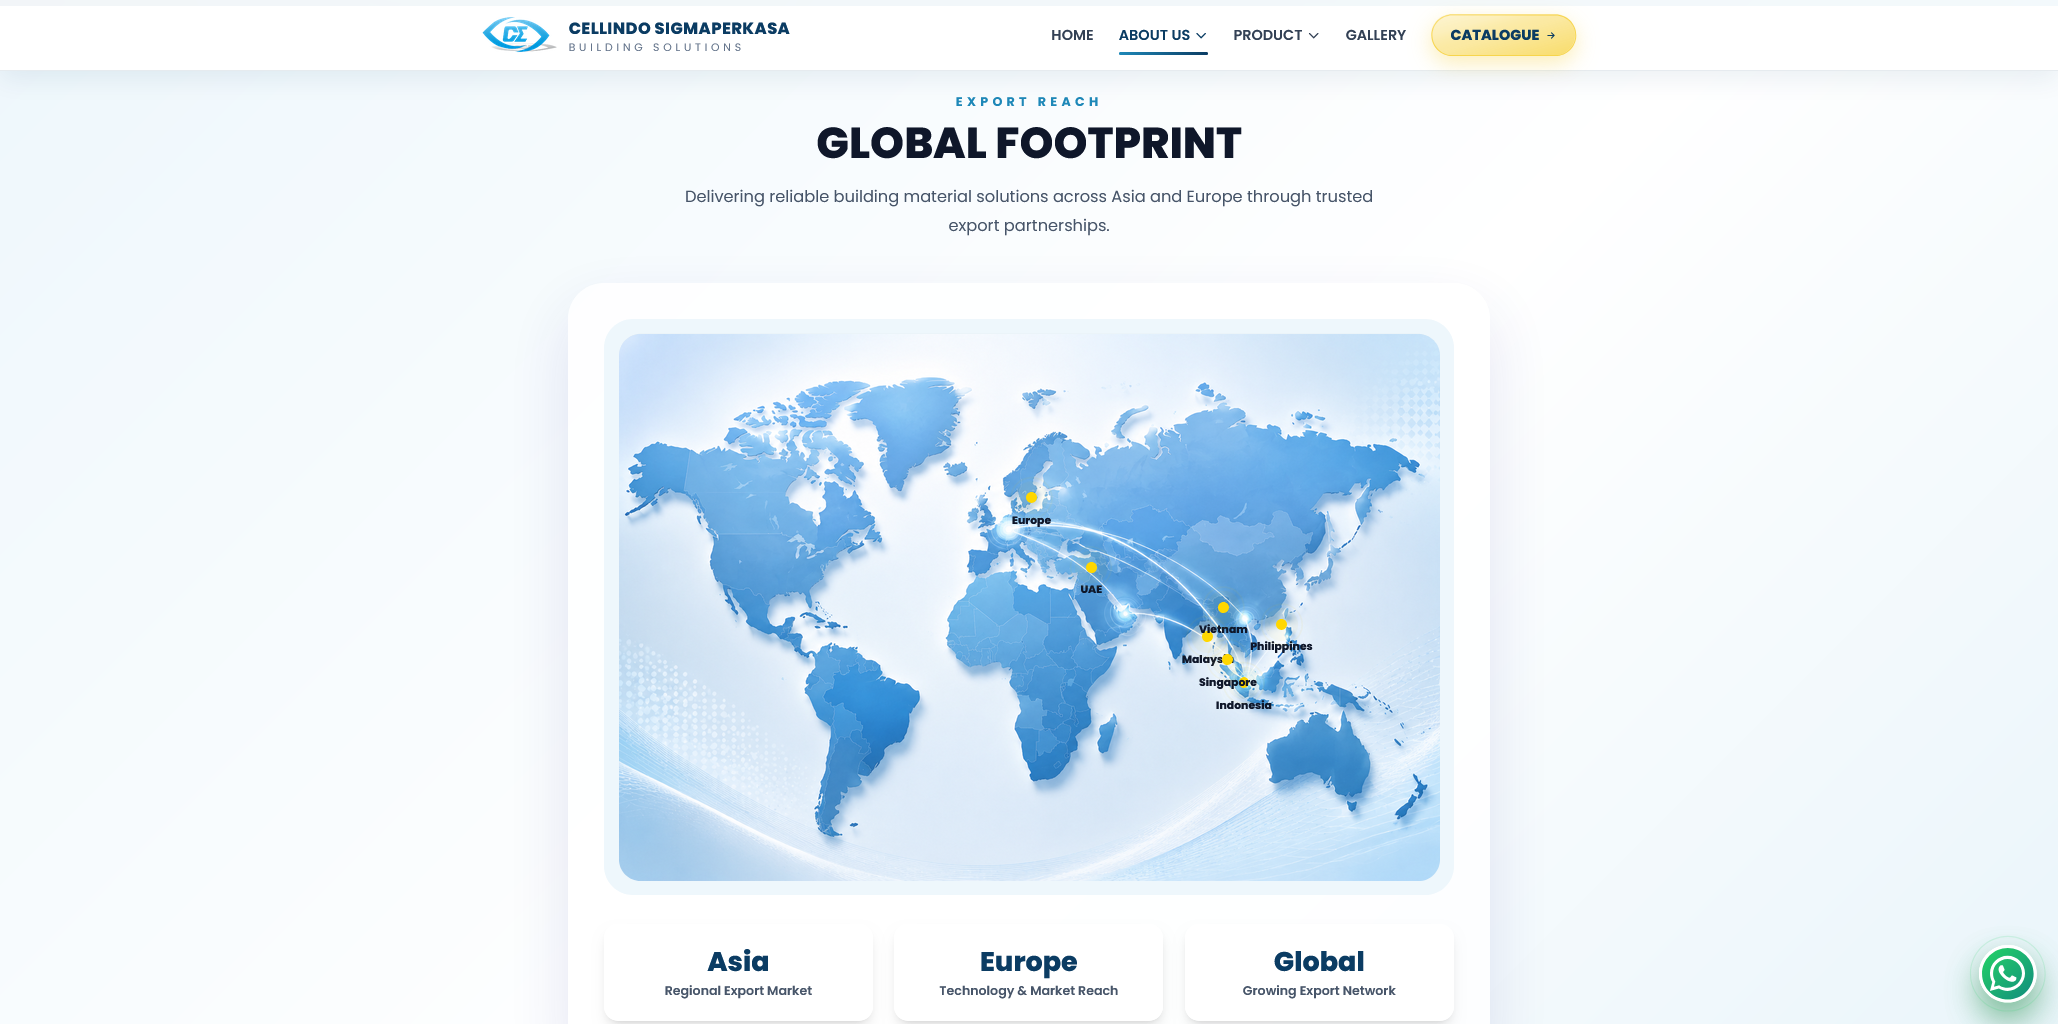This screenshot has height=1024, width=2058.
Task: Expand the About Us dropdown chevron
Action: point(1201,35)
